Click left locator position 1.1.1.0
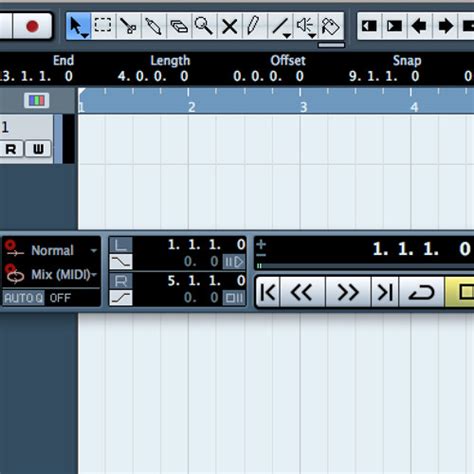Viewport: 474px width, 474px height. 206,245
